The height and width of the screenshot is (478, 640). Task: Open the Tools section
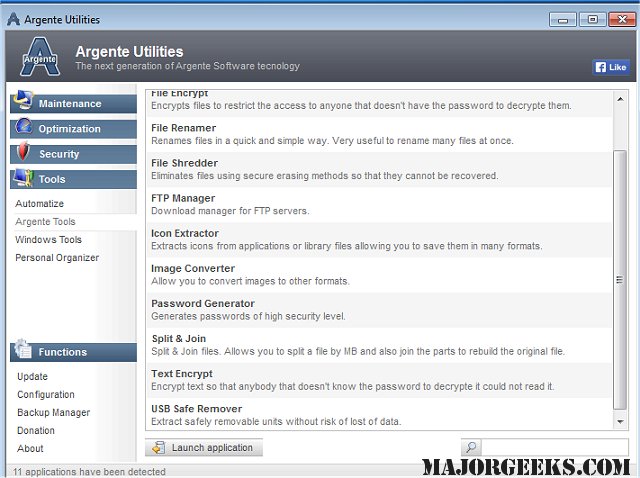(x=73, y=180)
